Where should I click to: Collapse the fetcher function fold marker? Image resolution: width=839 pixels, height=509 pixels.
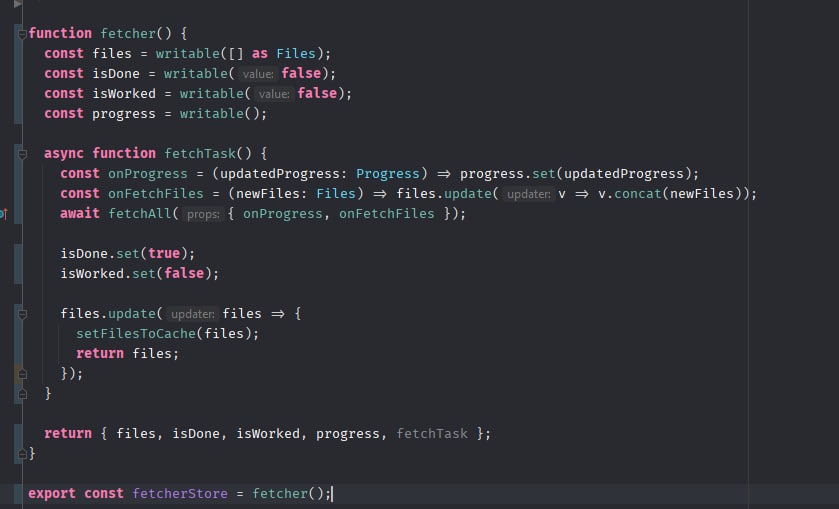[22, 35]
